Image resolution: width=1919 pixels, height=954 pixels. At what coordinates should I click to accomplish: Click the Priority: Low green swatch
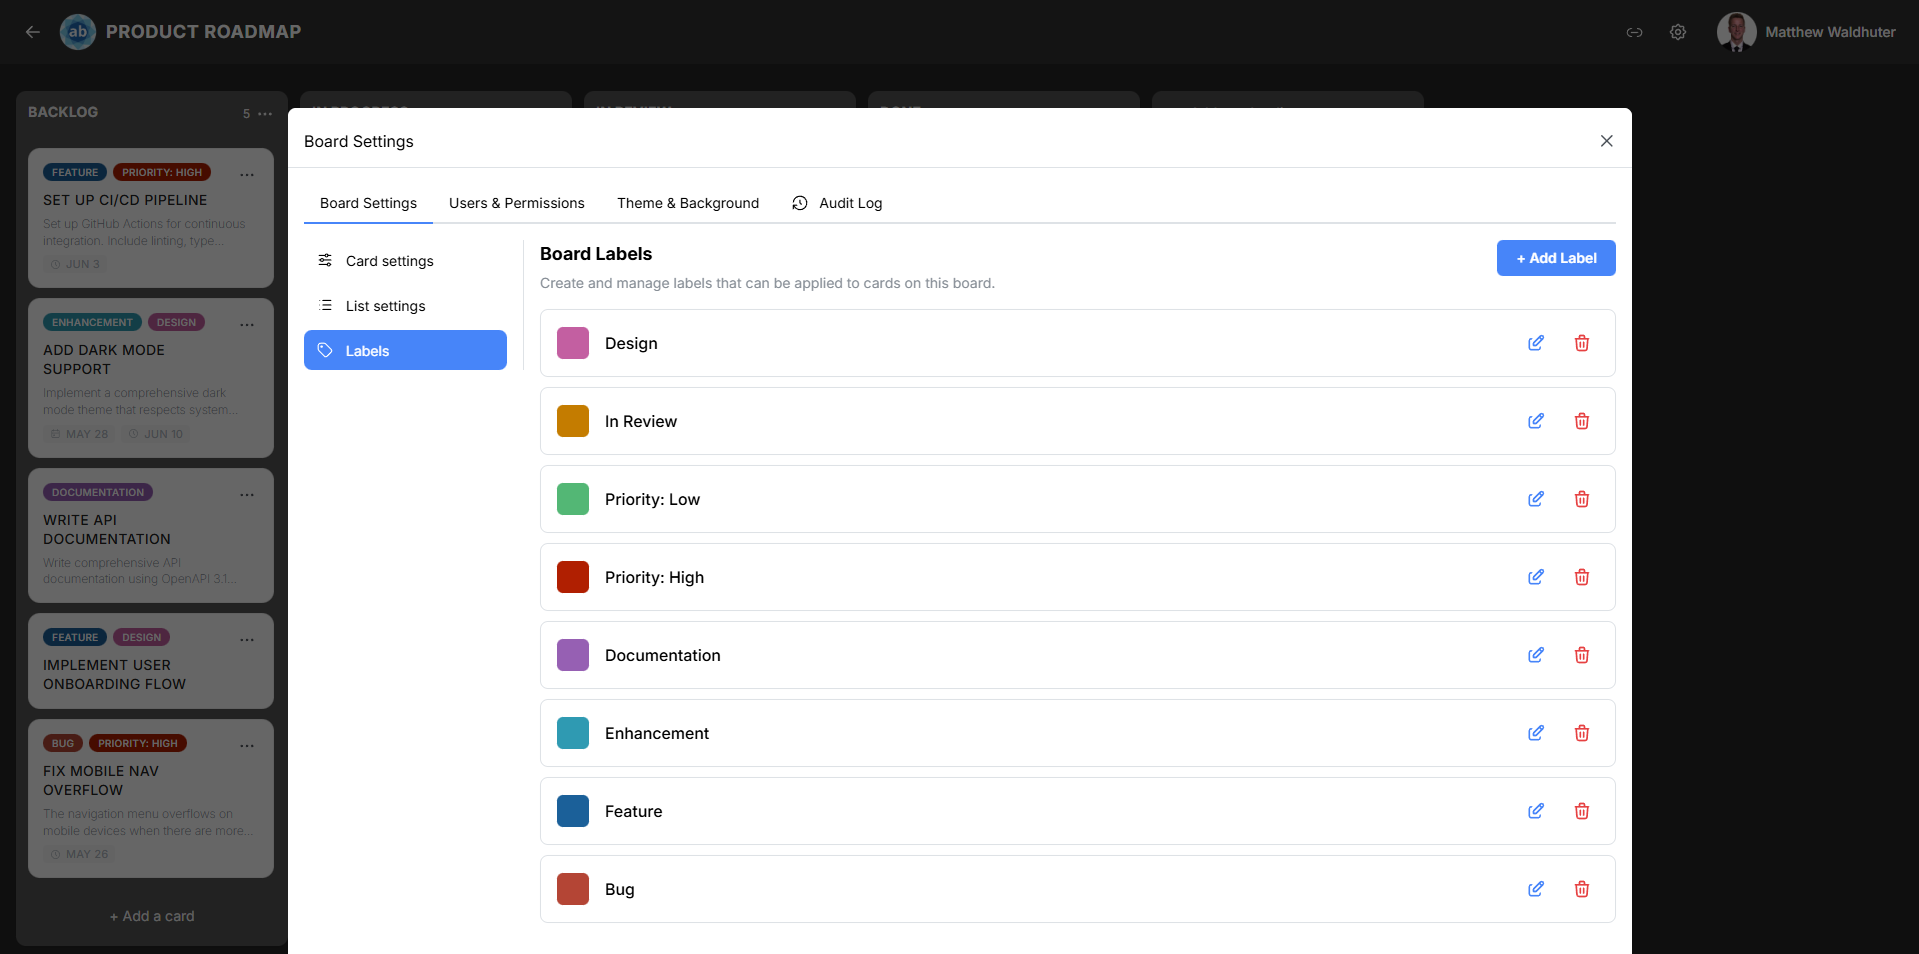pyautogui.click(x=573, y=499)
